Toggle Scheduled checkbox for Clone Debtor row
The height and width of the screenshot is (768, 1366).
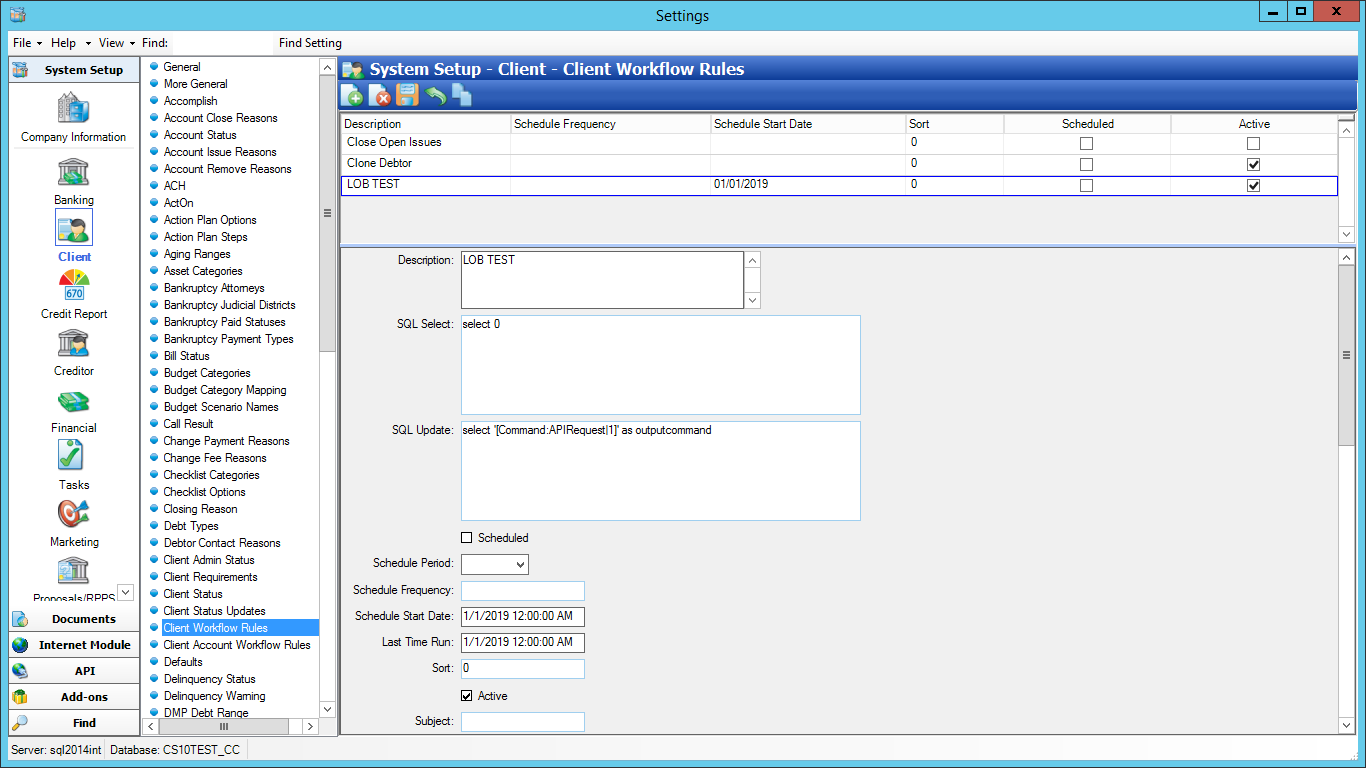click(1087, 165)
